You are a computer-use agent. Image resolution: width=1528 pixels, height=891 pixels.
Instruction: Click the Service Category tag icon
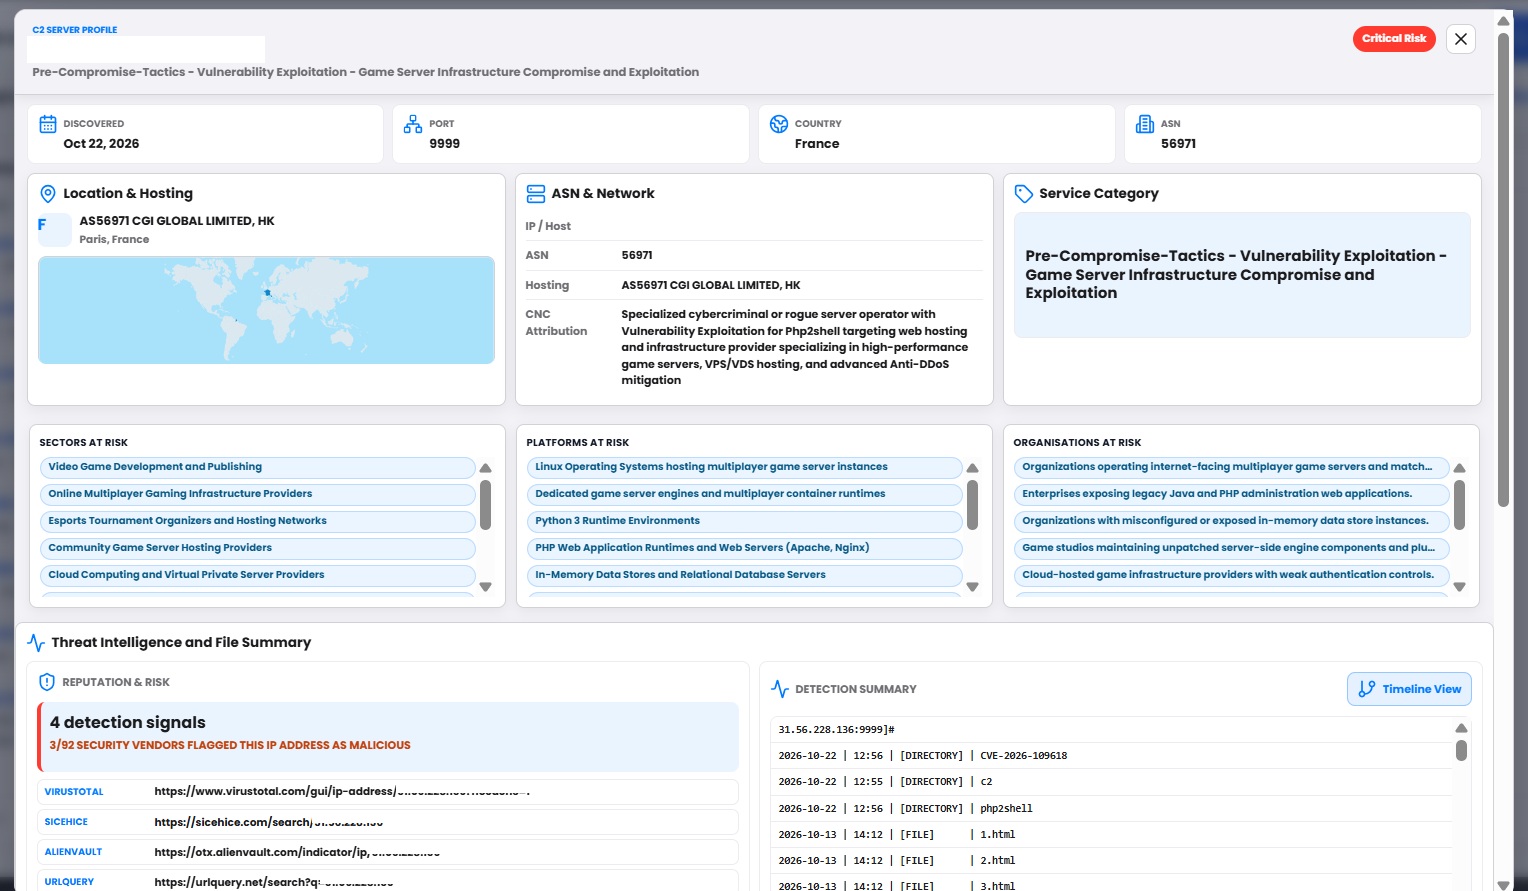(1023, 194)
